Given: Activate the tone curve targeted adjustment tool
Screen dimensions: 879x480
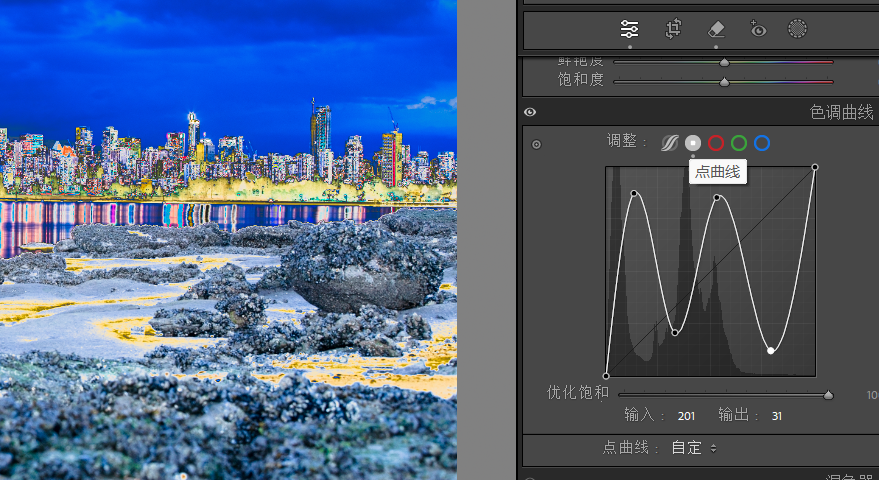Looking at the screenshot, I should 536,145.
